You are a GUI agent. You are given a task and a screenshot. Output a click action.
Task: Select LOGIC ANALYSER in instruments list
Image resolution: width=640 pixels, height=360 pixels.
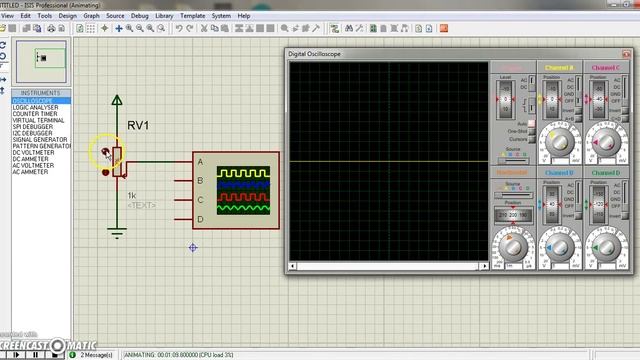pyautogui.click(x=36, y=107)
